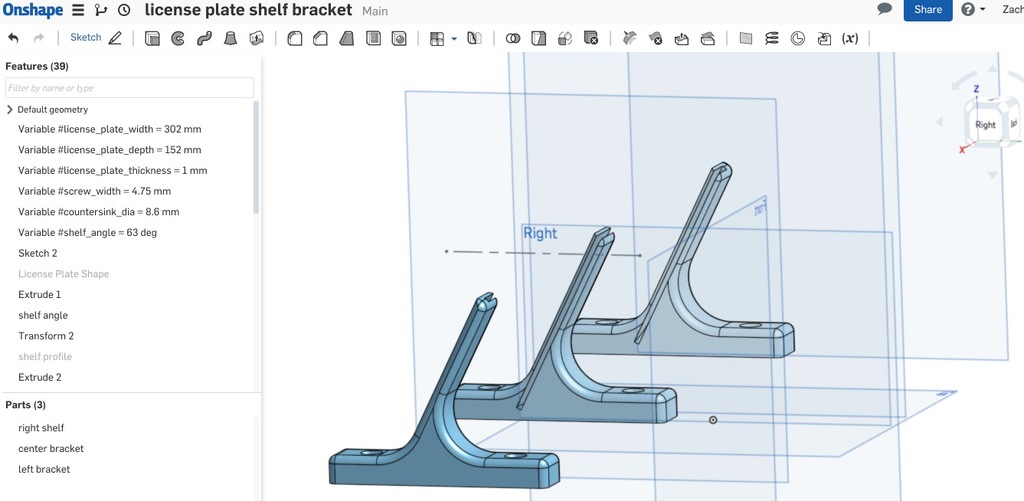Pick the Loft tool icon

coord(230,39)
